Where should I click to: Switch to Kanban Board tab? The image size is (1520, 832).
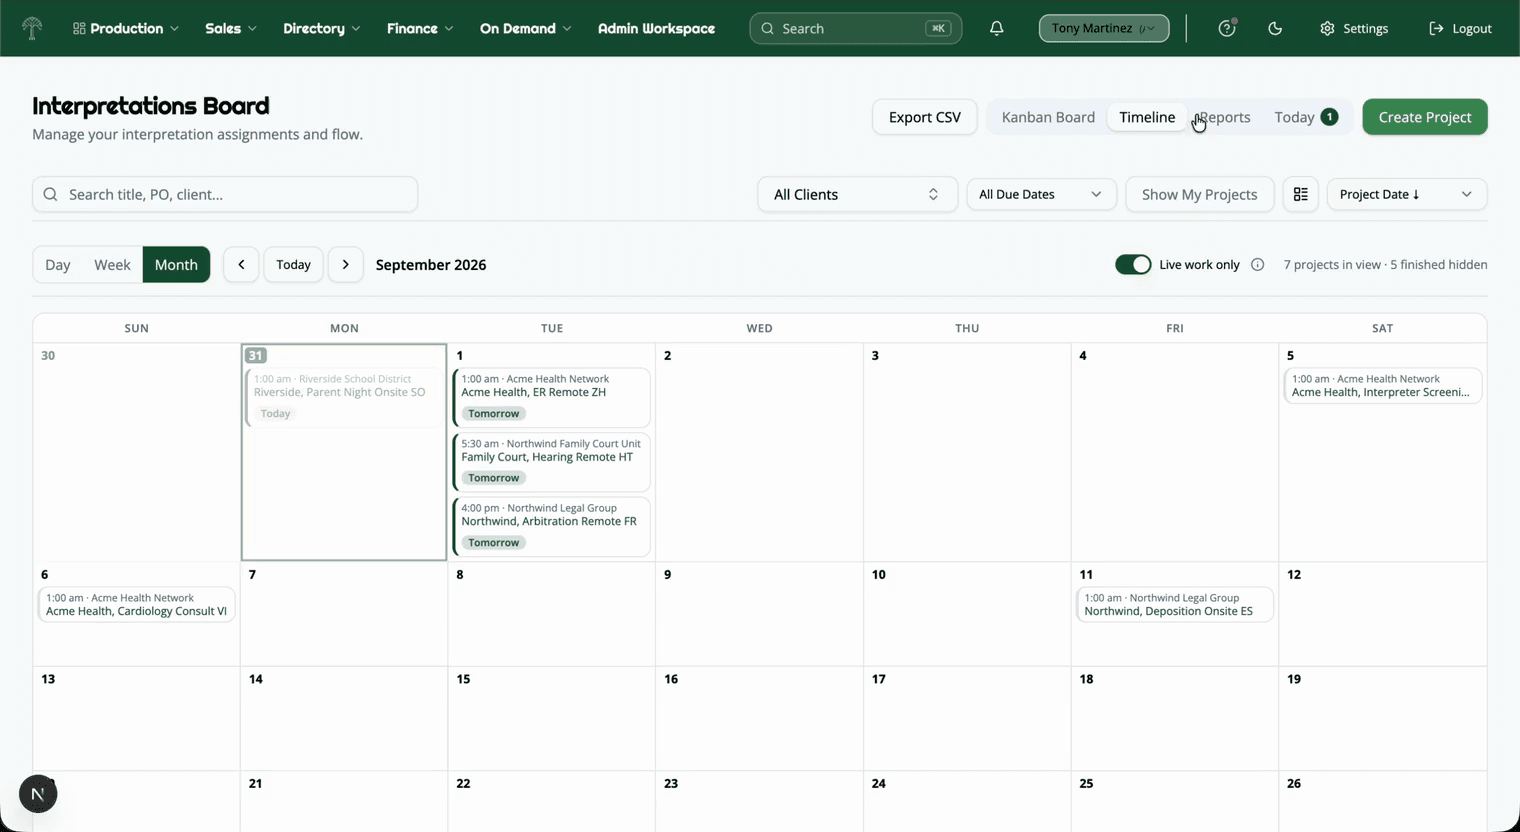1048,117
